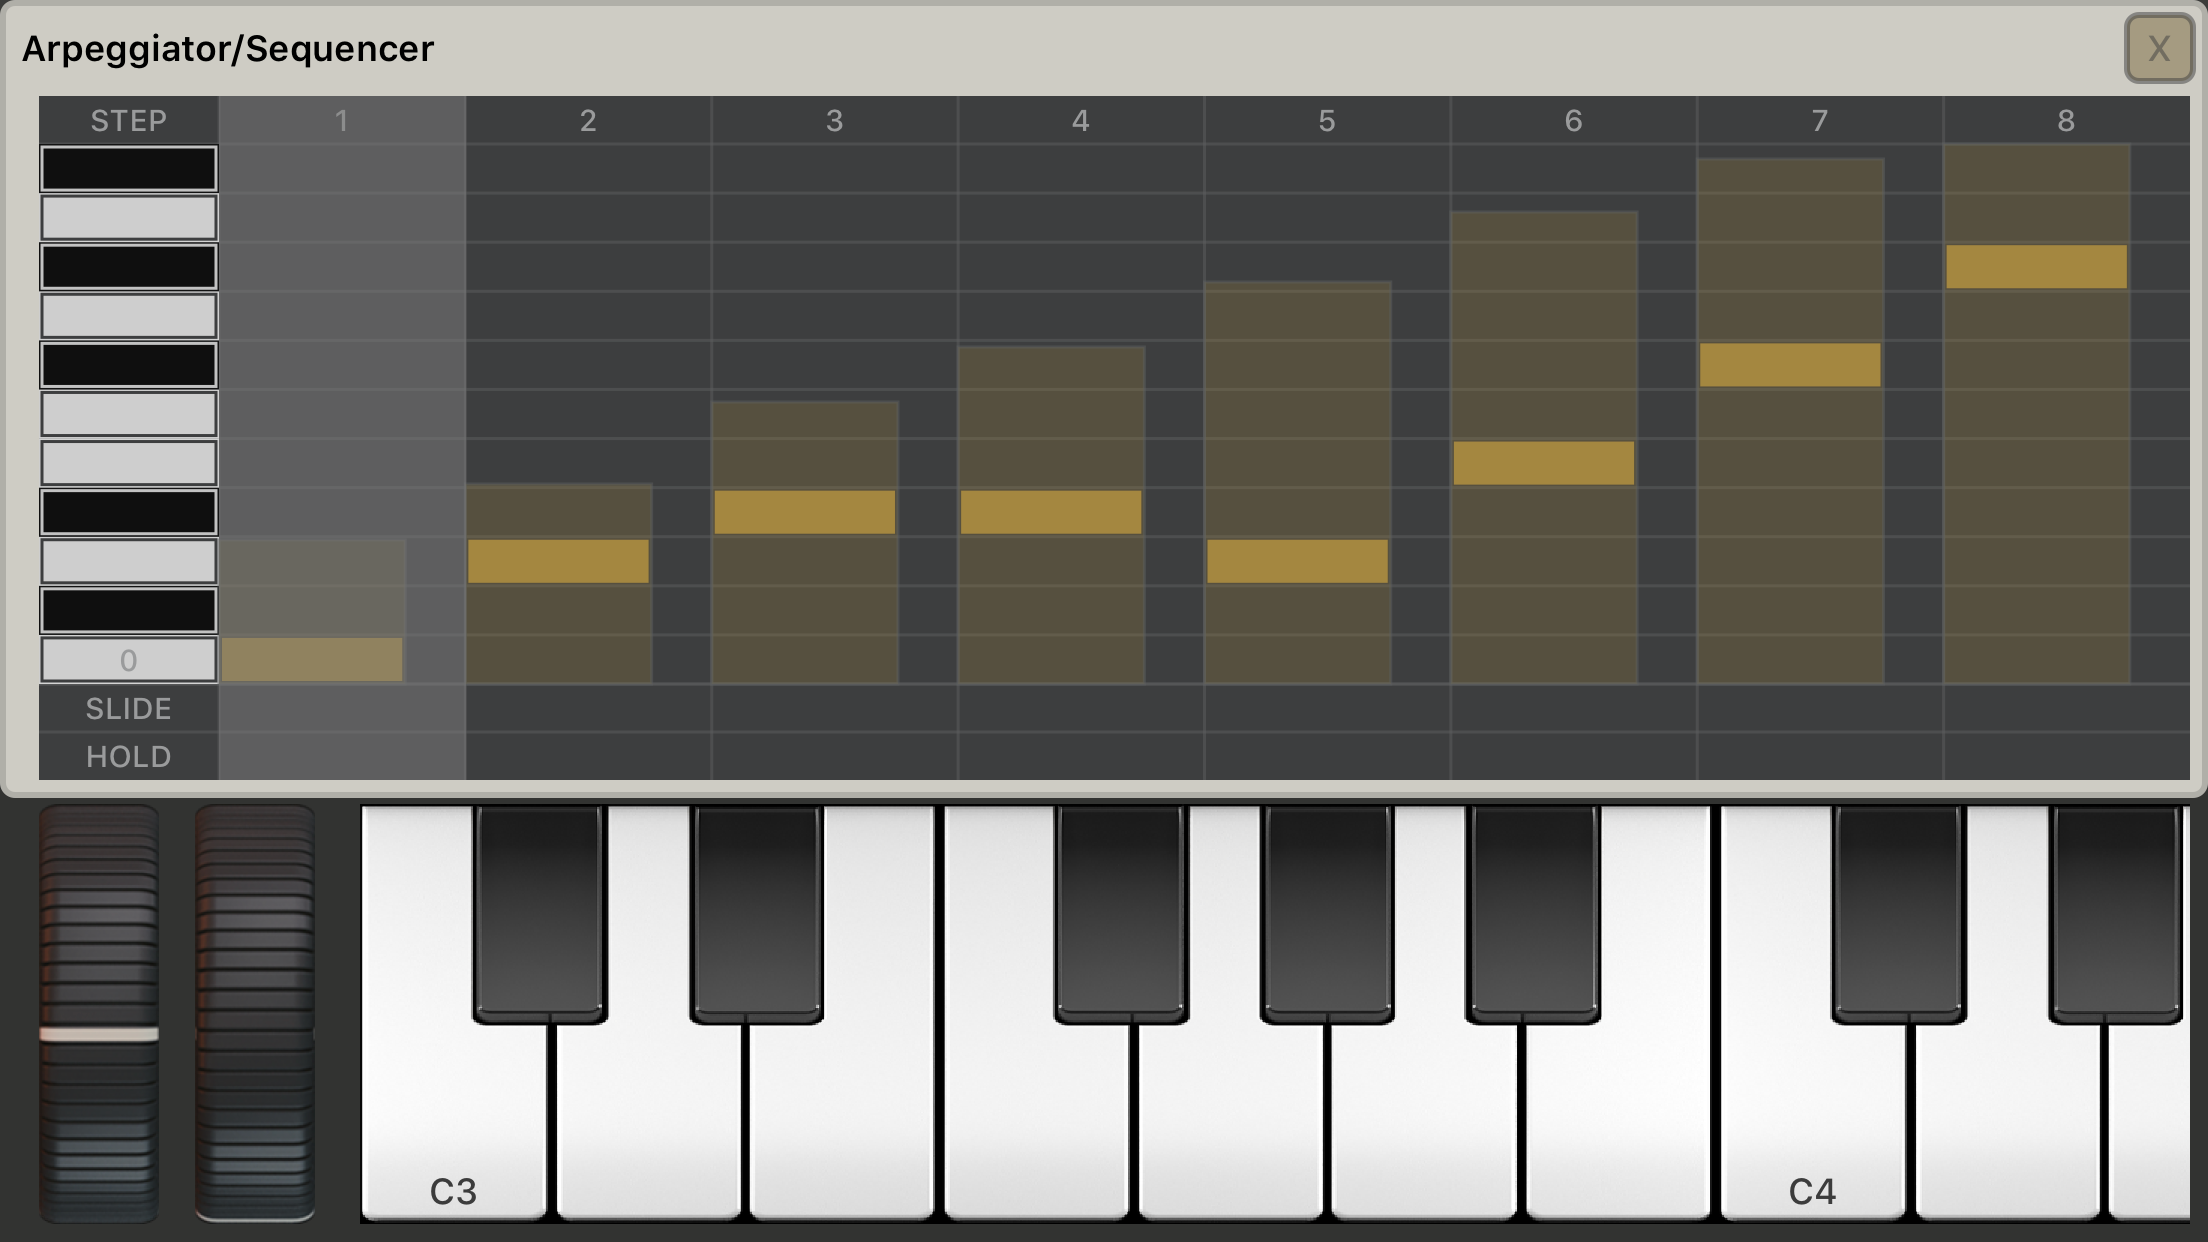The width and height of the screenshot is (2208, 1242).
Task: Click step 2's gold note block
Action: click(x=558, y=561)
